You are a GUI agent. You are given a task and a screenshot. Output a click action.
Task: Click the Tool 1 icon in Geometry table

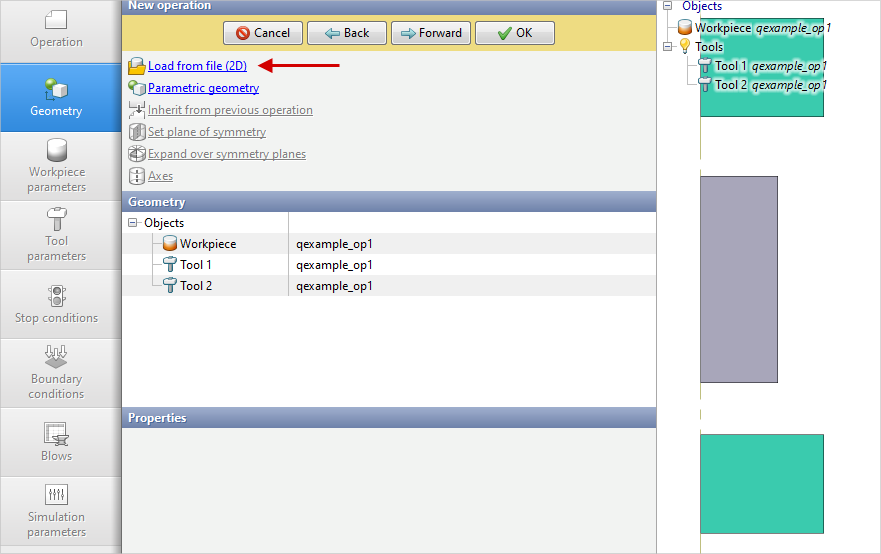click(x=169, y=265)
